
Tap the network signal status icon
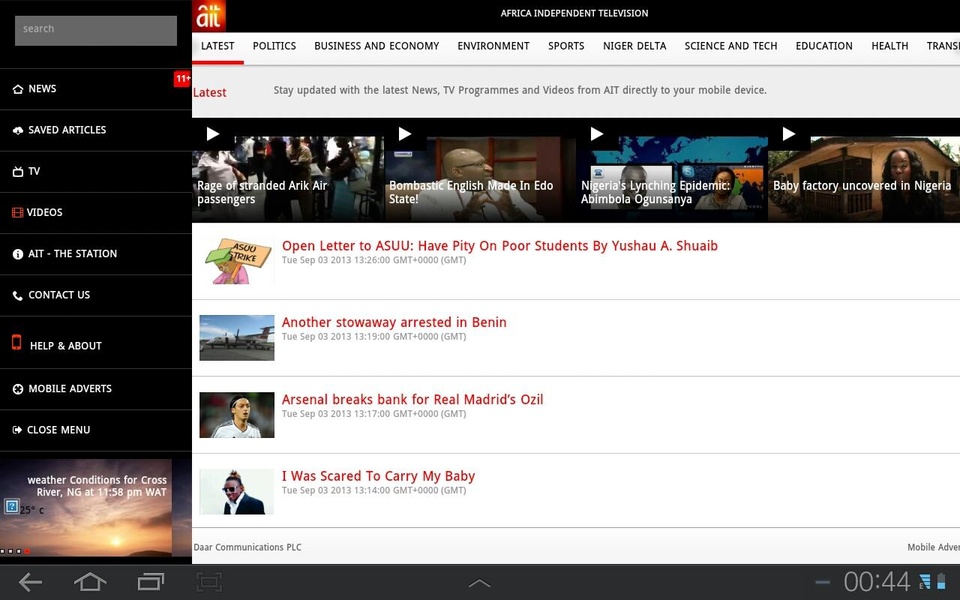coord(924,581)
